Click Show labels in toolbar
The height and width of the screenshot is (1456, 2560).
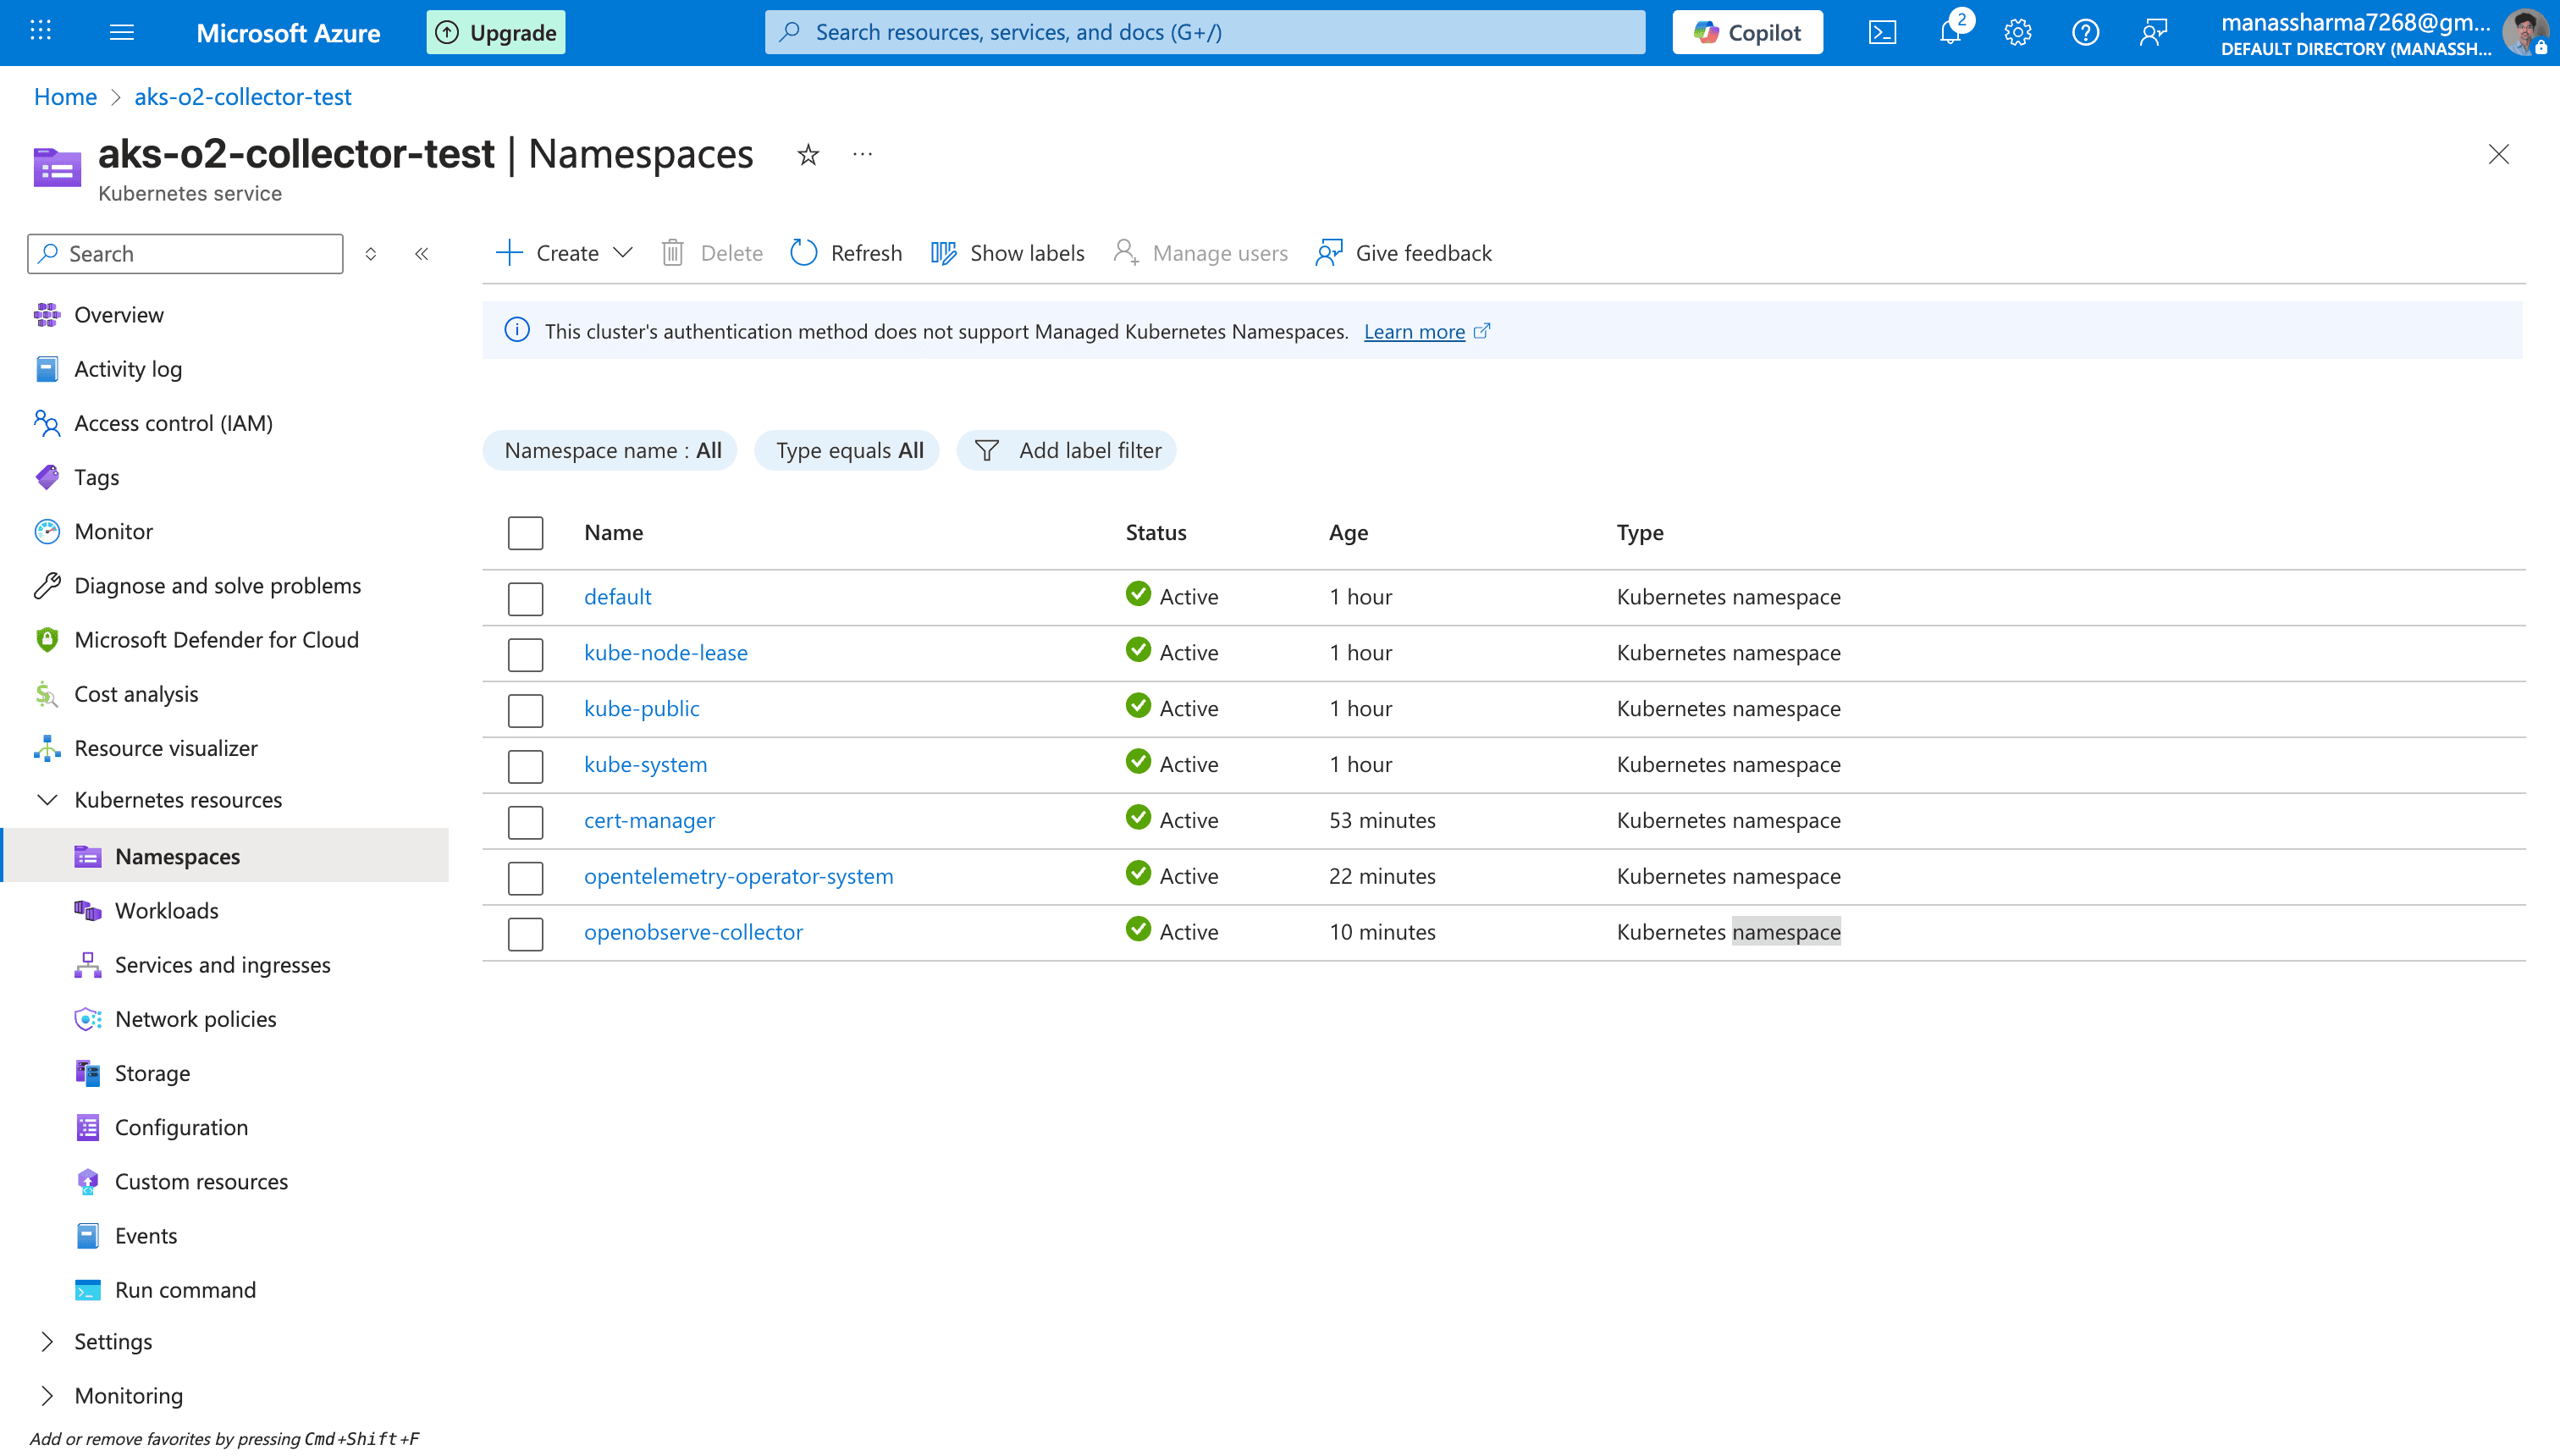(x=1008, y=253)
